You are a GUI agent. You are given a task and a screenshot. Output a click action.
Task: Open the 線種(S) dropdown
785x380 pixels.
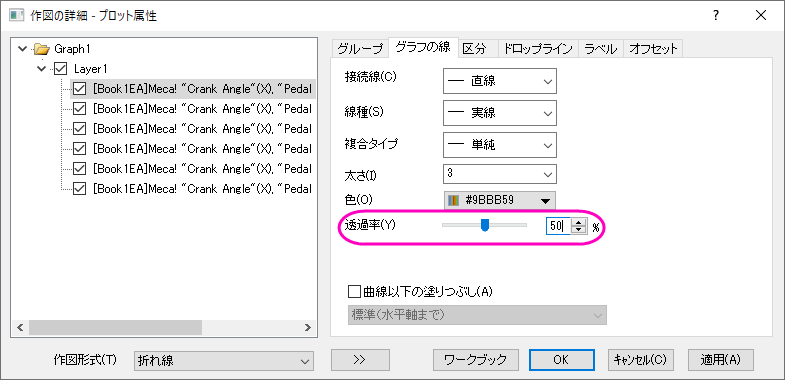[500, 113]
